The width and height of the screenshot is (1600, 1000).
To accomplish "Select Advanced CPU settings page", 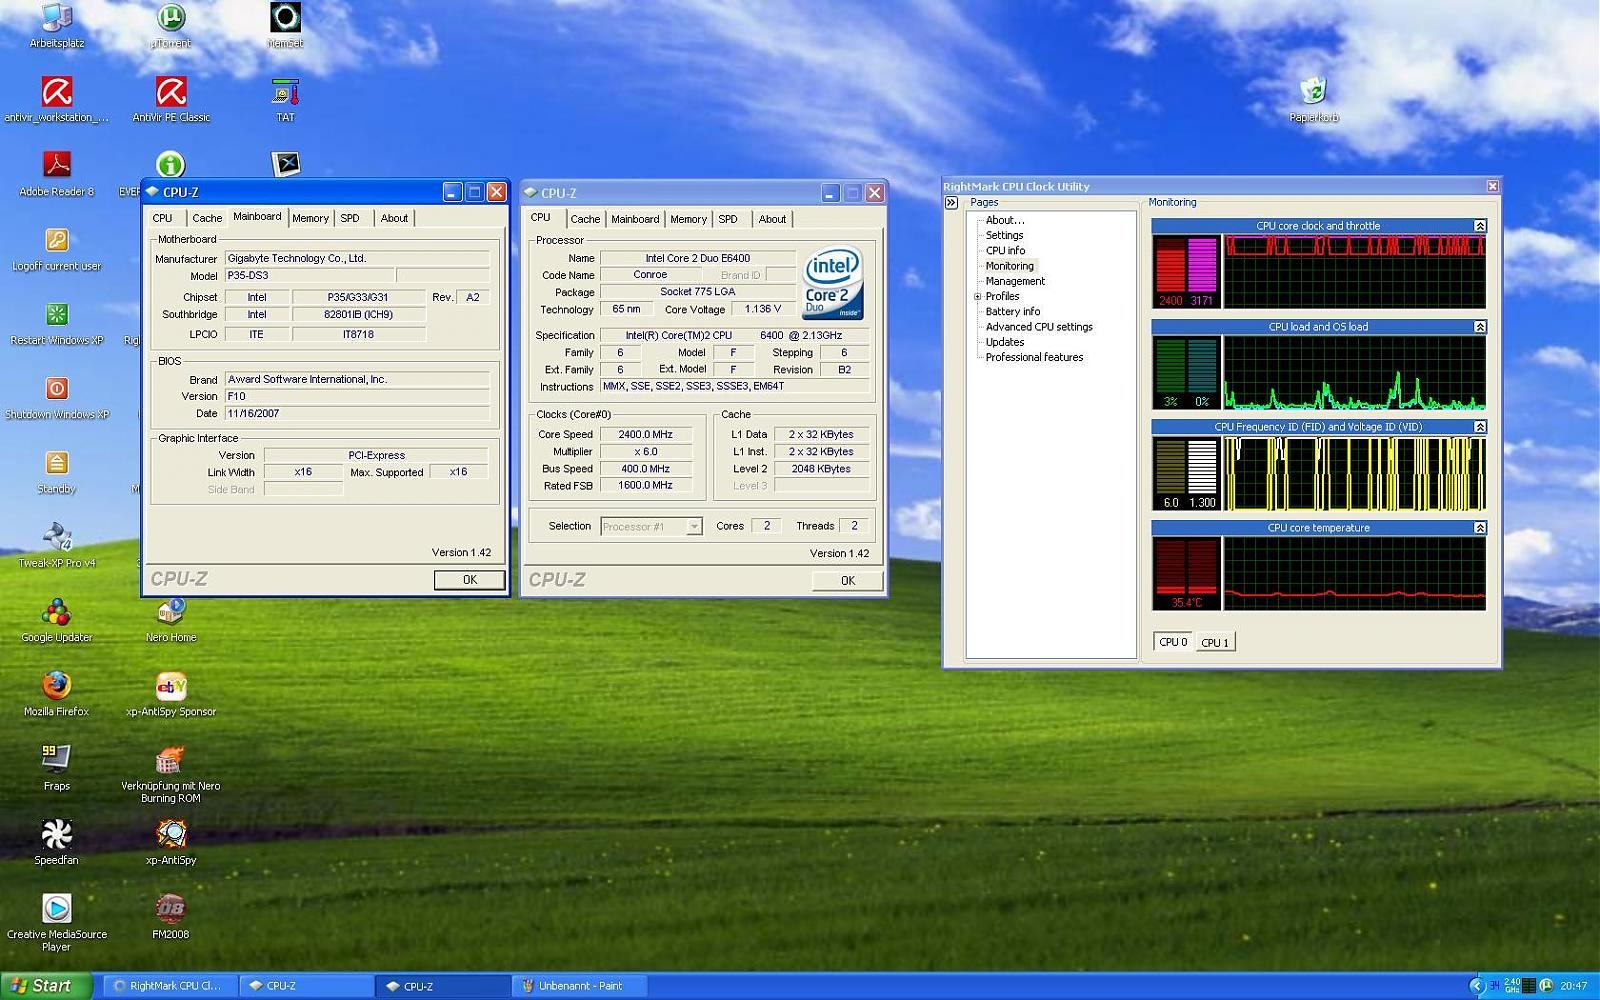I will (x=1039, y=327).
